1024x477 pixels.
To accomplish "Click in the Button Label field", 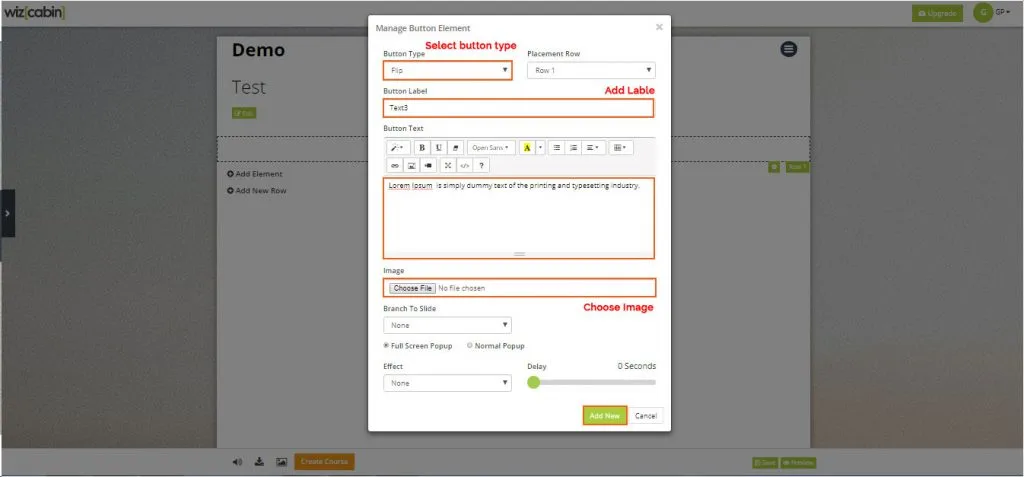I will (x=519, y=108).
